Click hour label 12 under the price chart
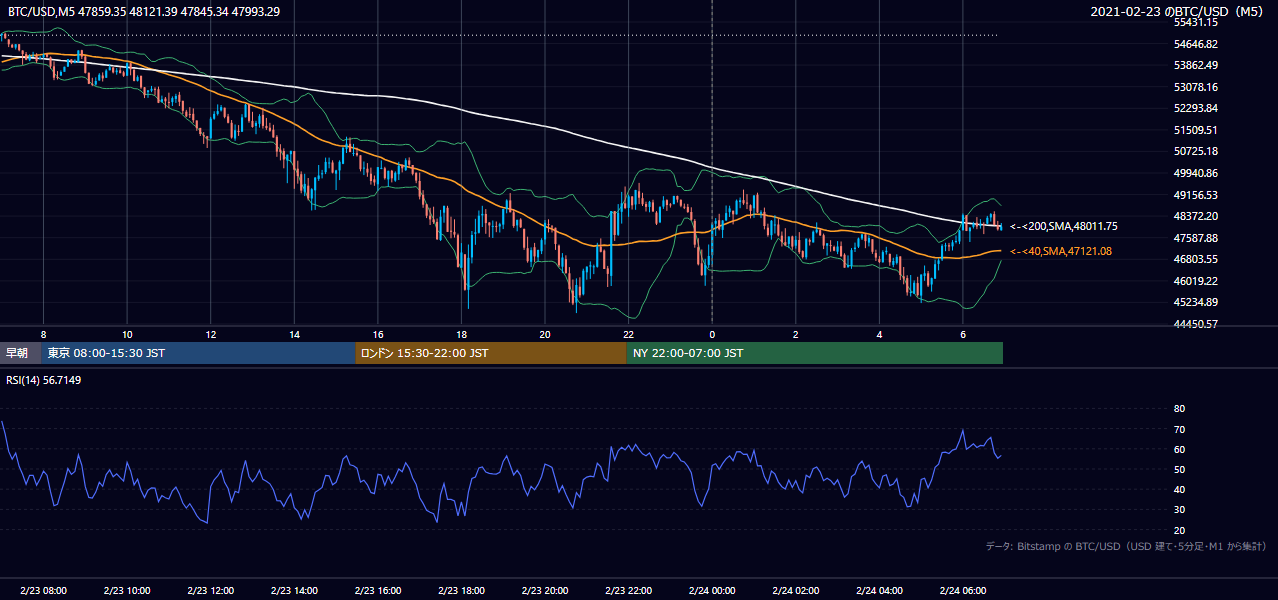Image resolution: width=1278 pixels, height=600 pixels. tap(210, 334)
